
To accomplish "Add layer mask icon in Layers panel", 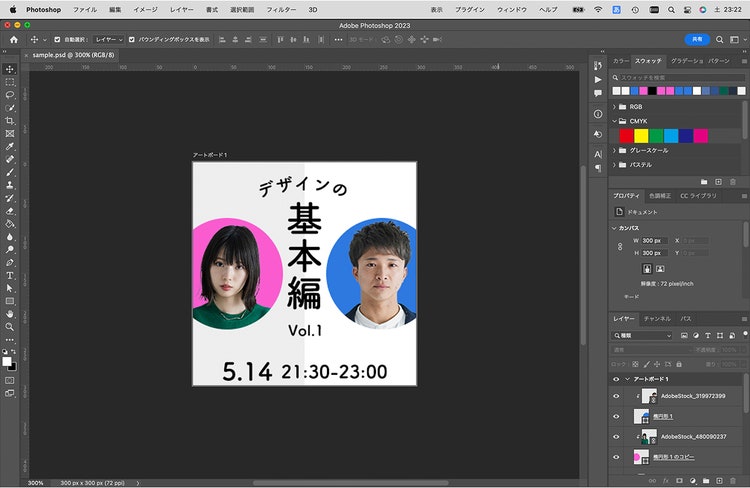I will [679, 480].
